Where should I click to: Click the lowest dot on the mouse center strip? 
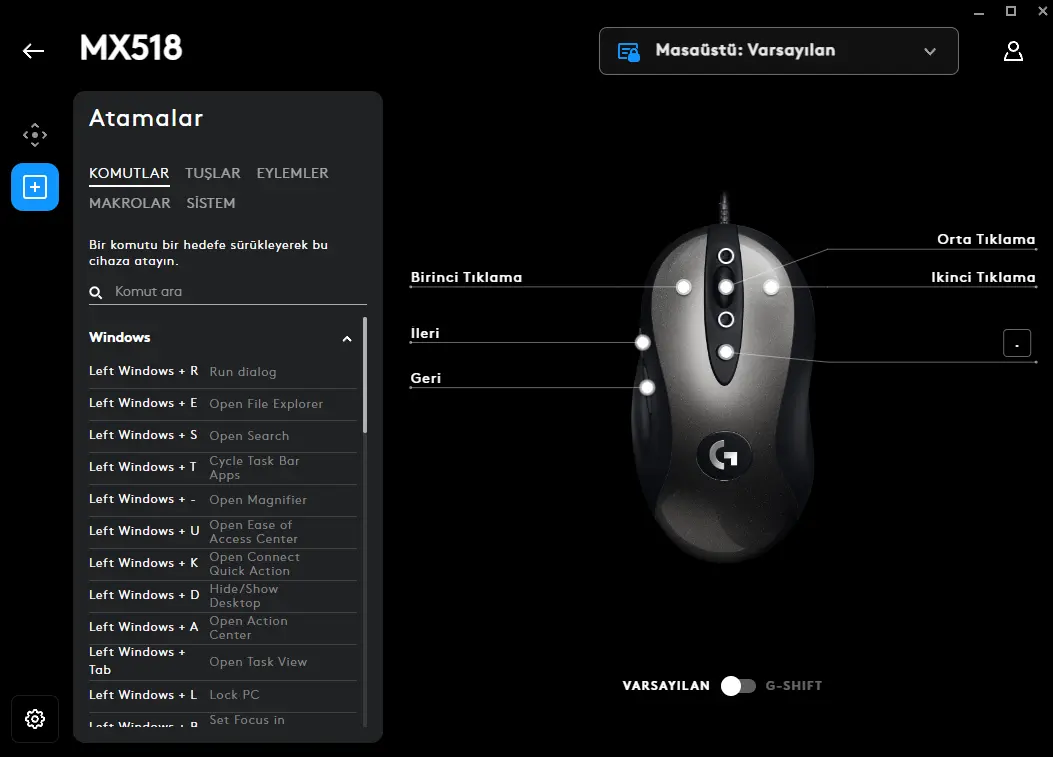(x=726, y=351)
